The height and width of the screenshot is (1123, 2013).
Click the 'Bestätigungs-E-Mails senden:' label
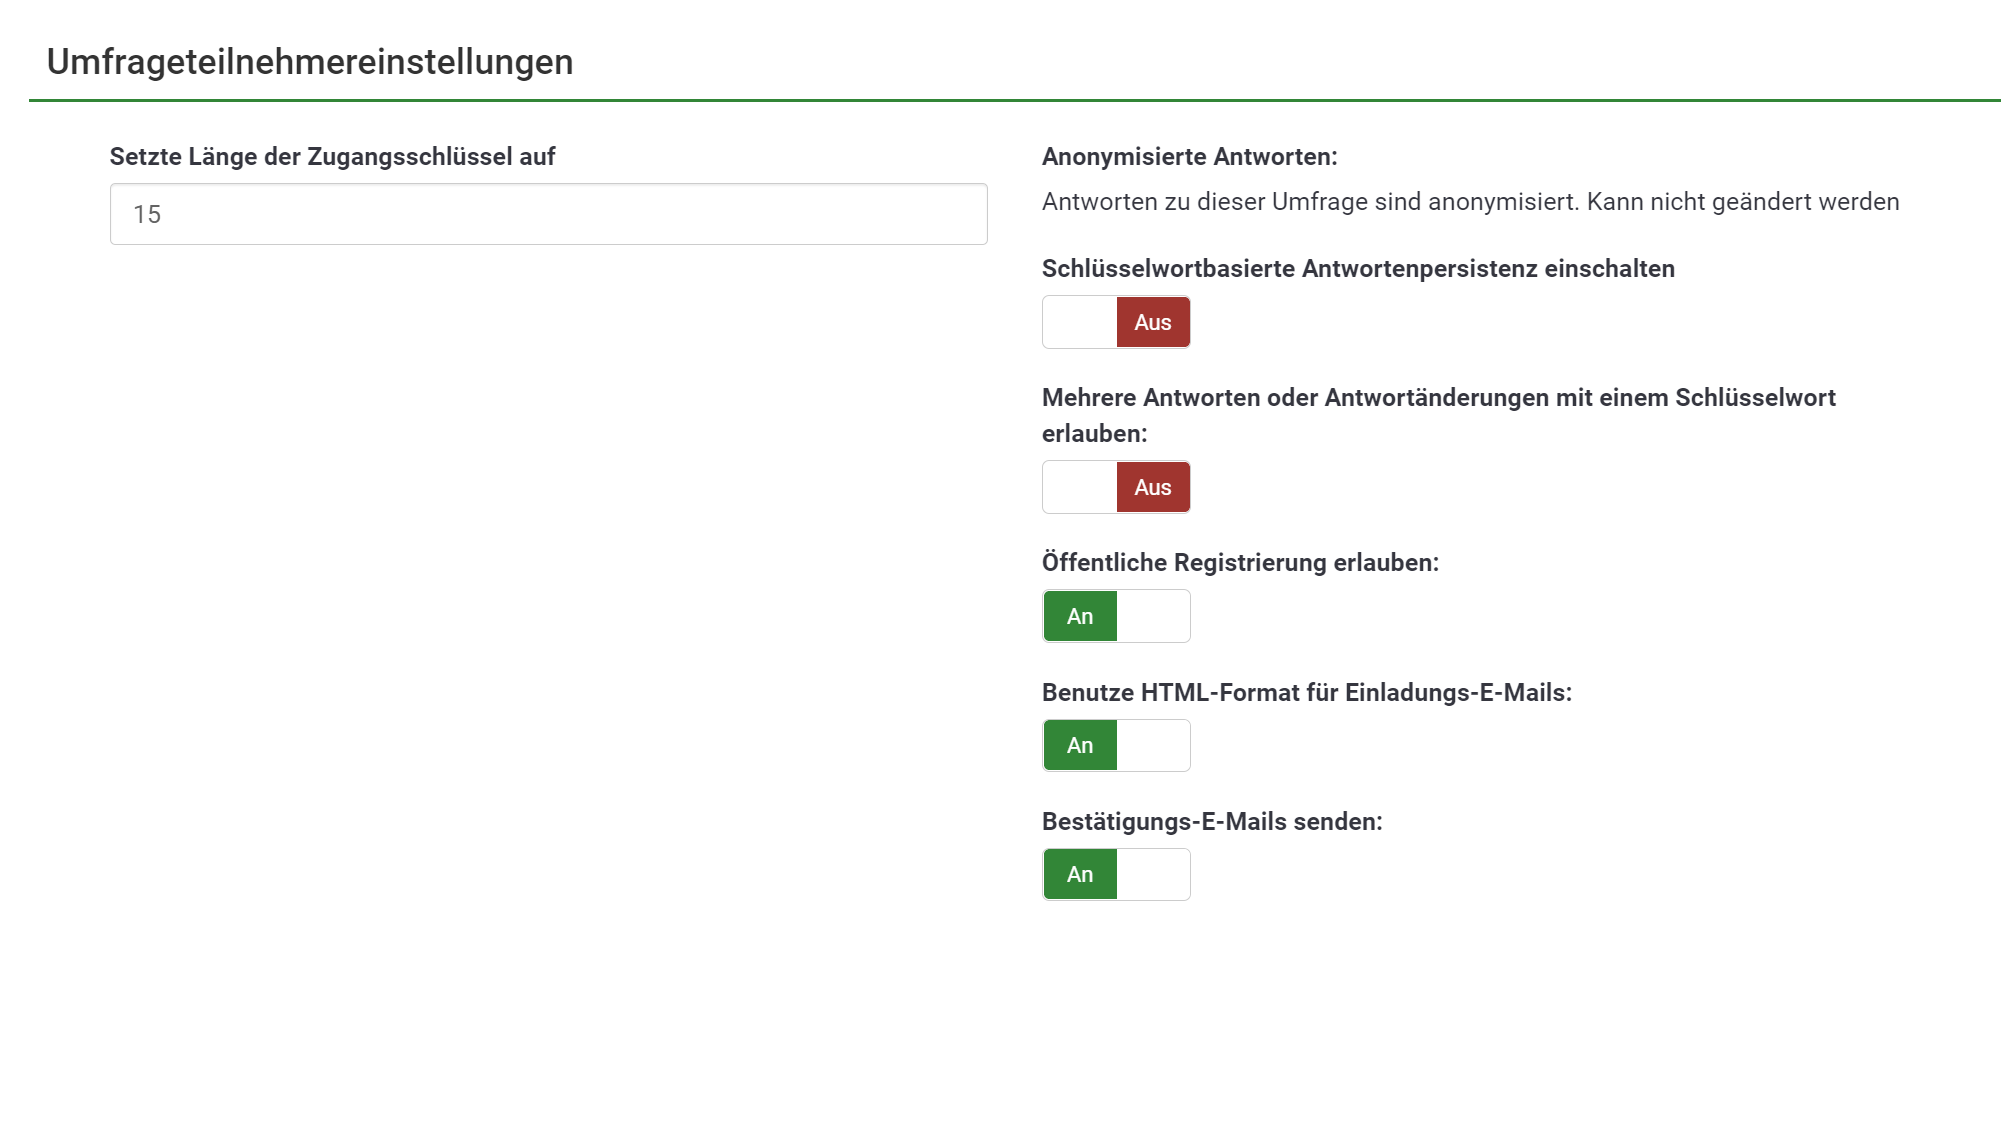(x=1212, y=822)
